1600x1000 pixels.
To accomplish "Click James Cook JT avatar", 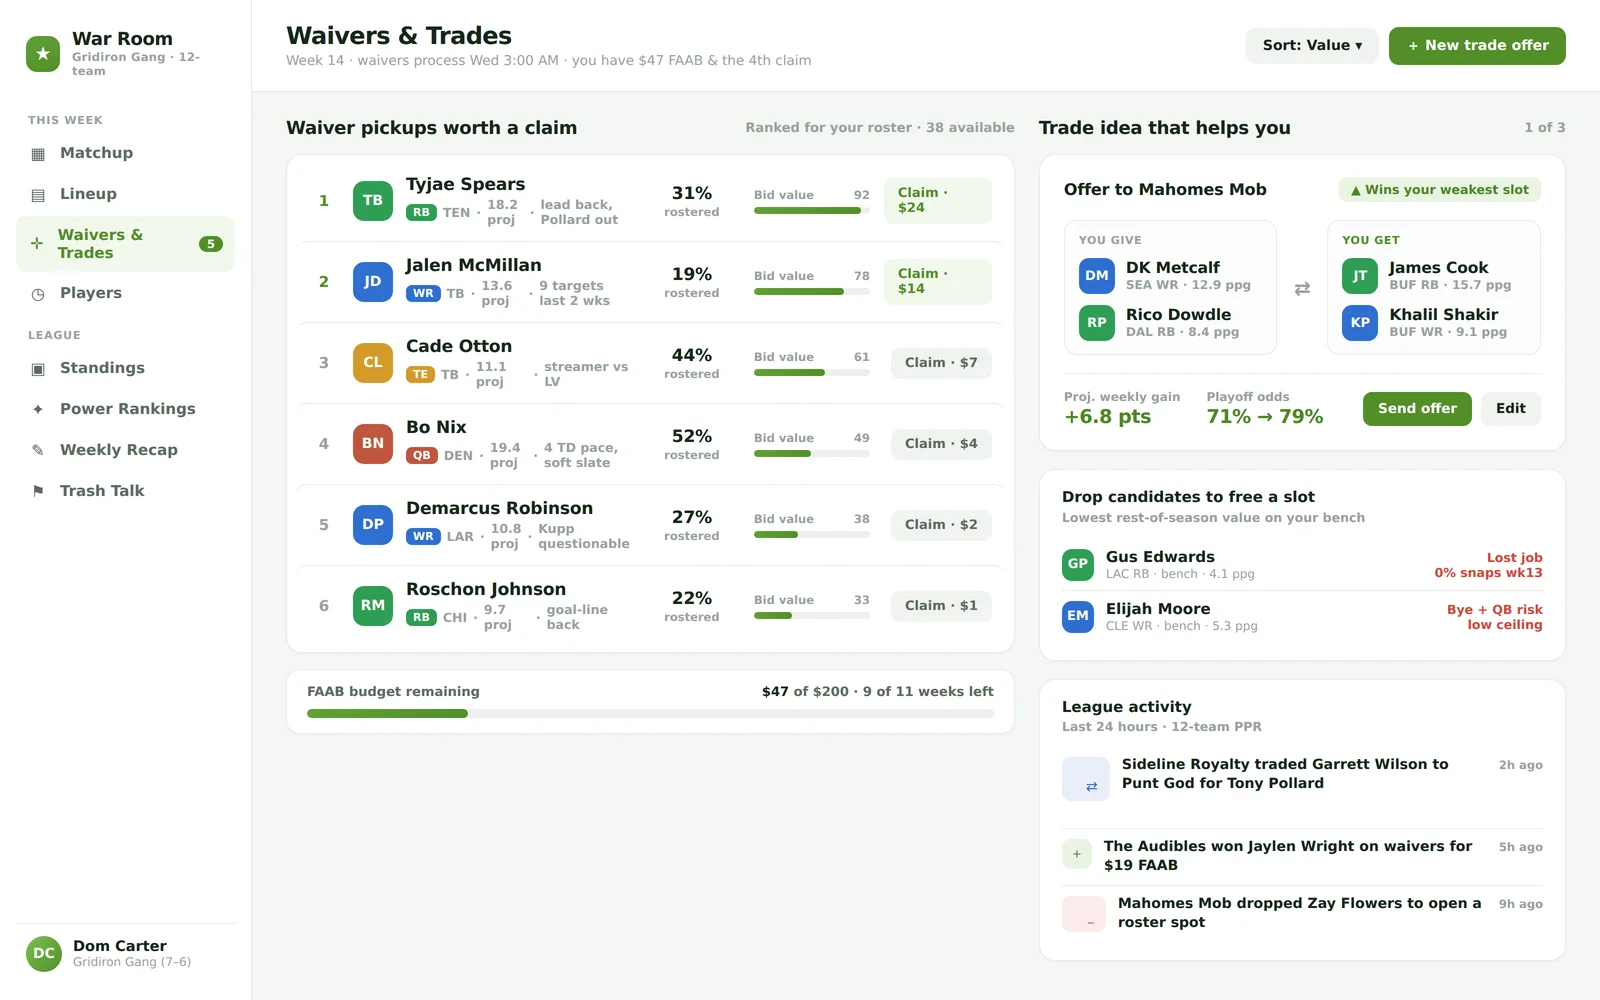I will [1360, 276].
